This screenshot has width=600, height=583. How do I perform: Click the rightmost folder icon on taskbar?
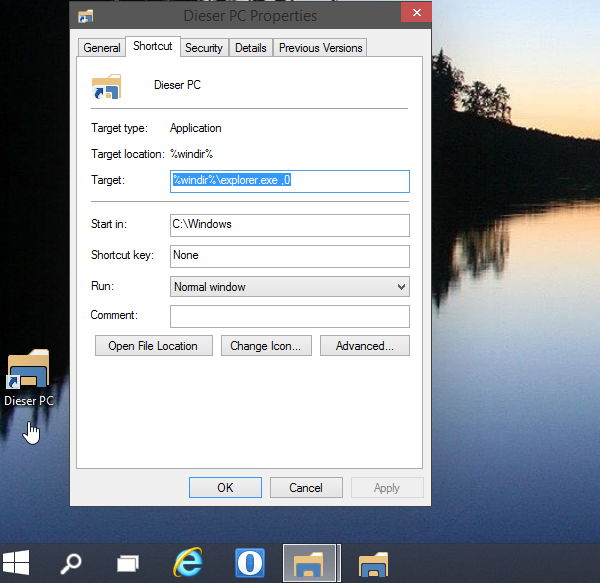click(x=373, y=563)
